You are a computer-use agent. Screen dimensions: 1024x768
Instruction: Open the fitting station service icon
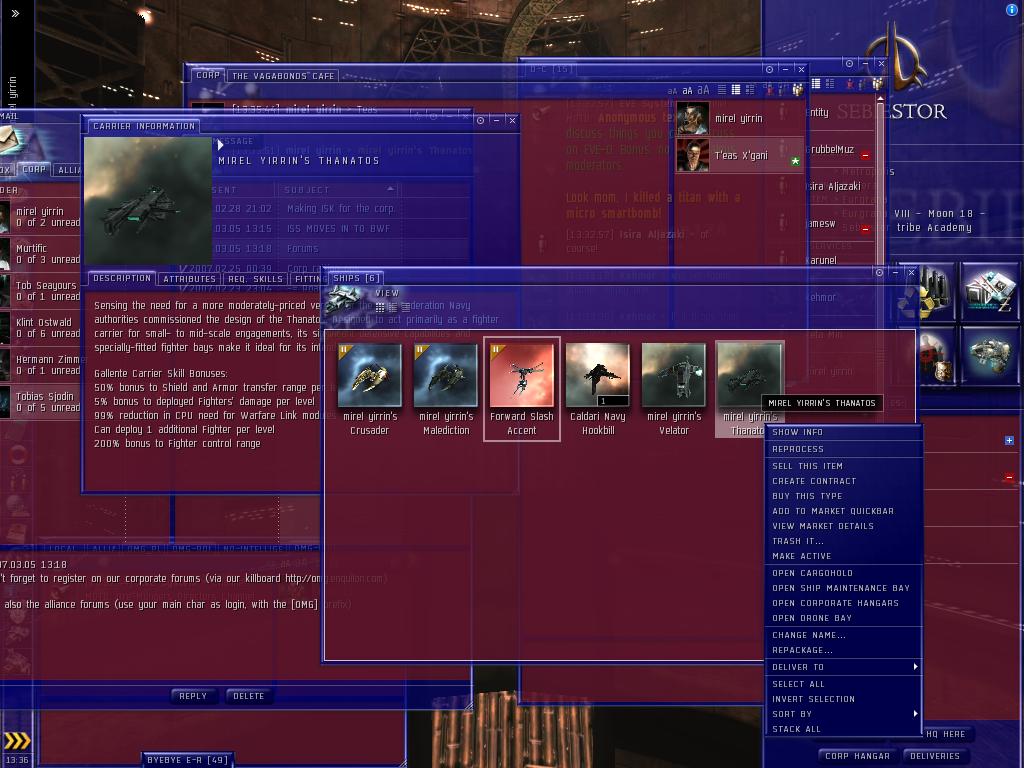click(x=991, y=355)
